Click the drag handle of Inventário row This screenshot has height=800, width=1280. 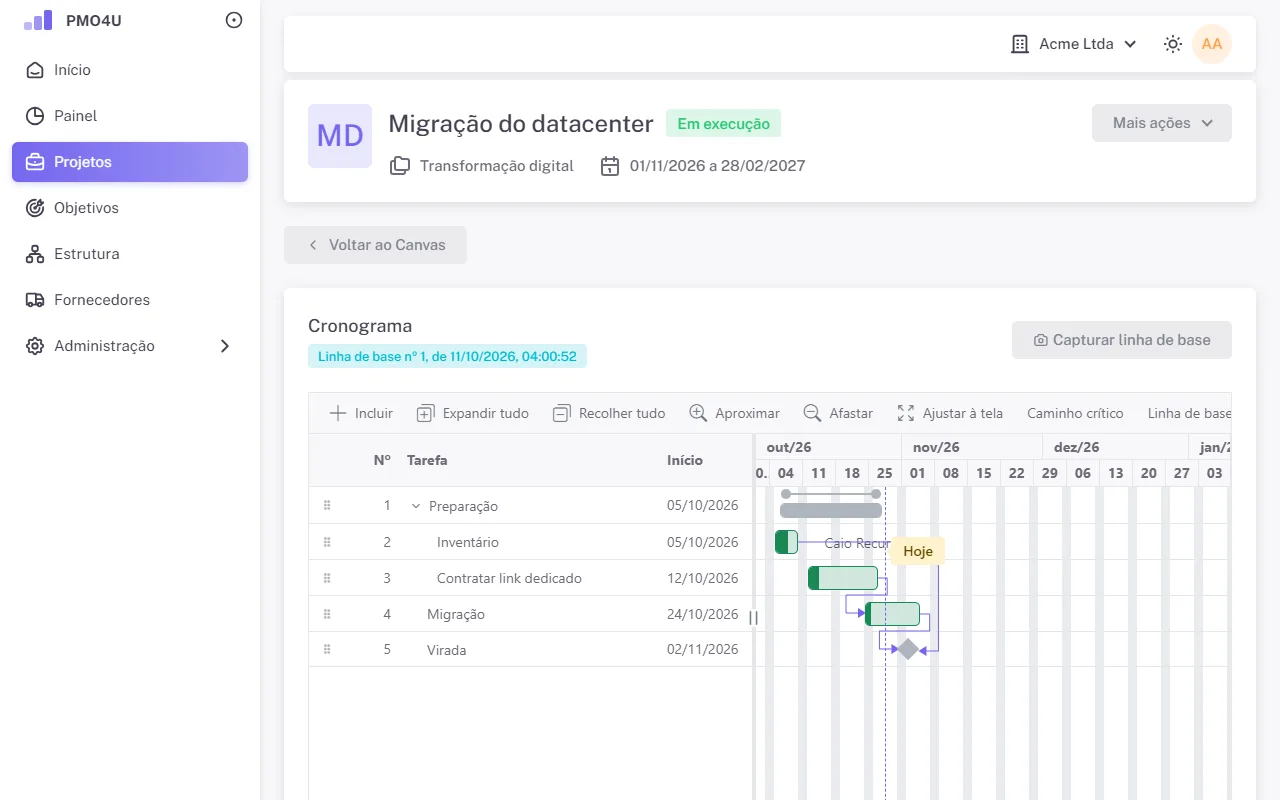(327, 542)
